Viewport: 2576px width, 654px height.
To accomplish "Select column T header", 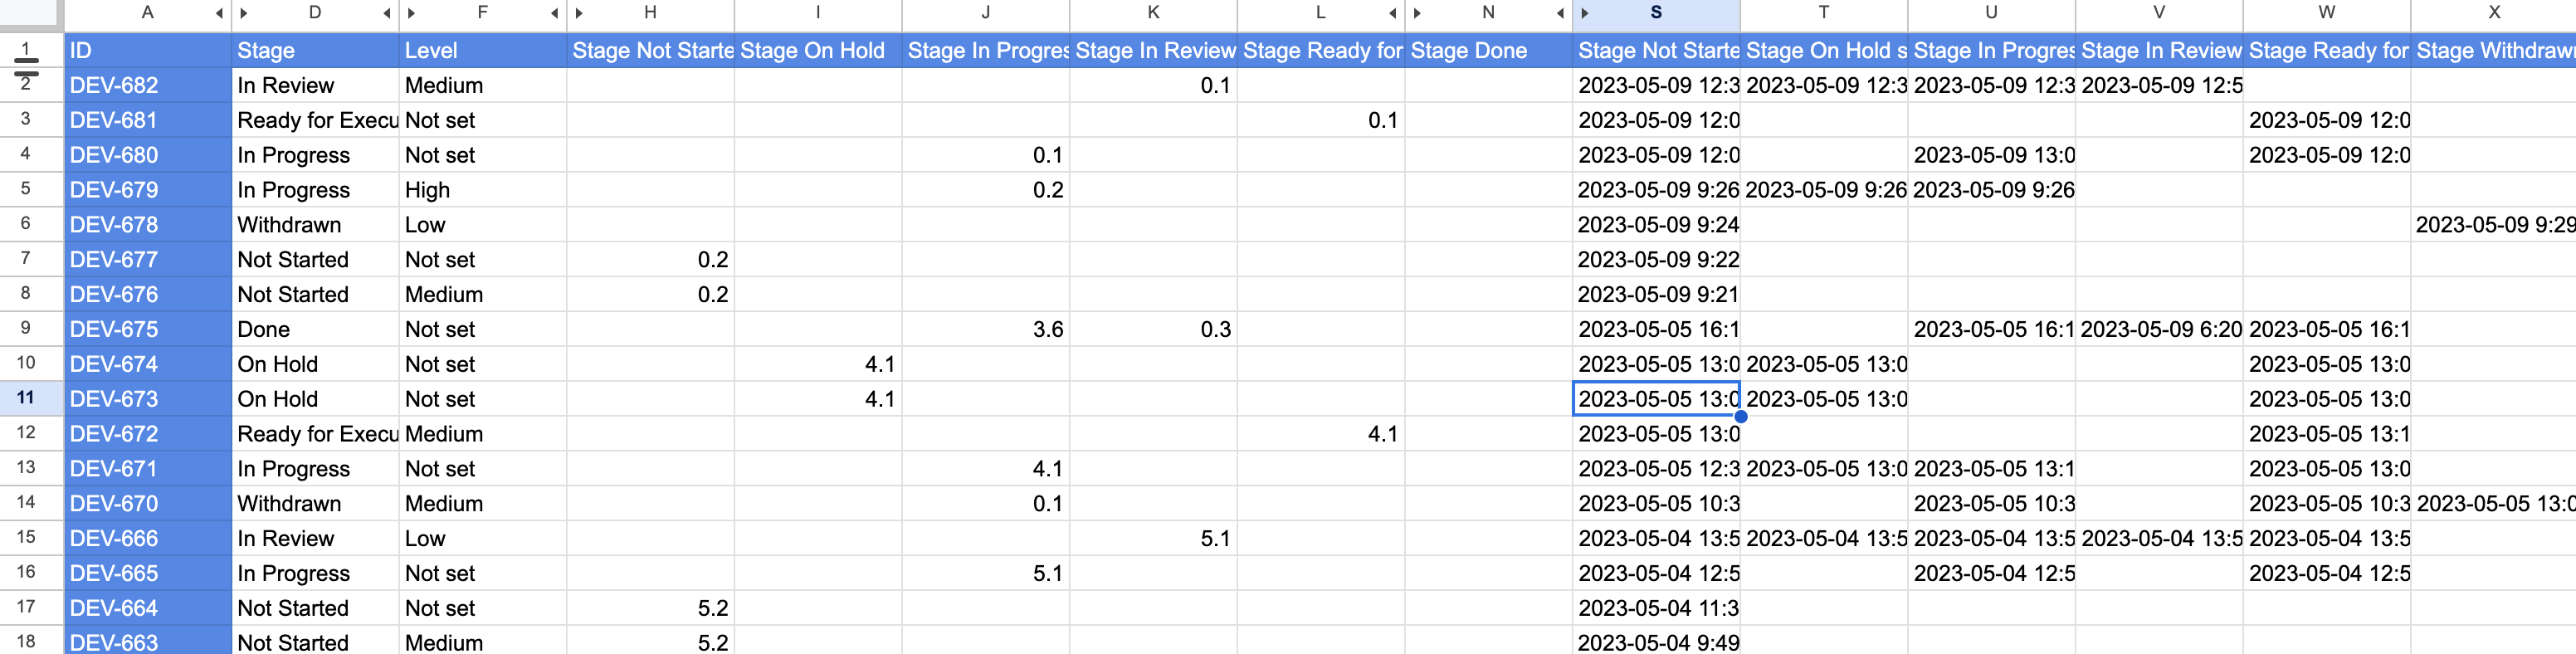I will [x=1824, y=13].
